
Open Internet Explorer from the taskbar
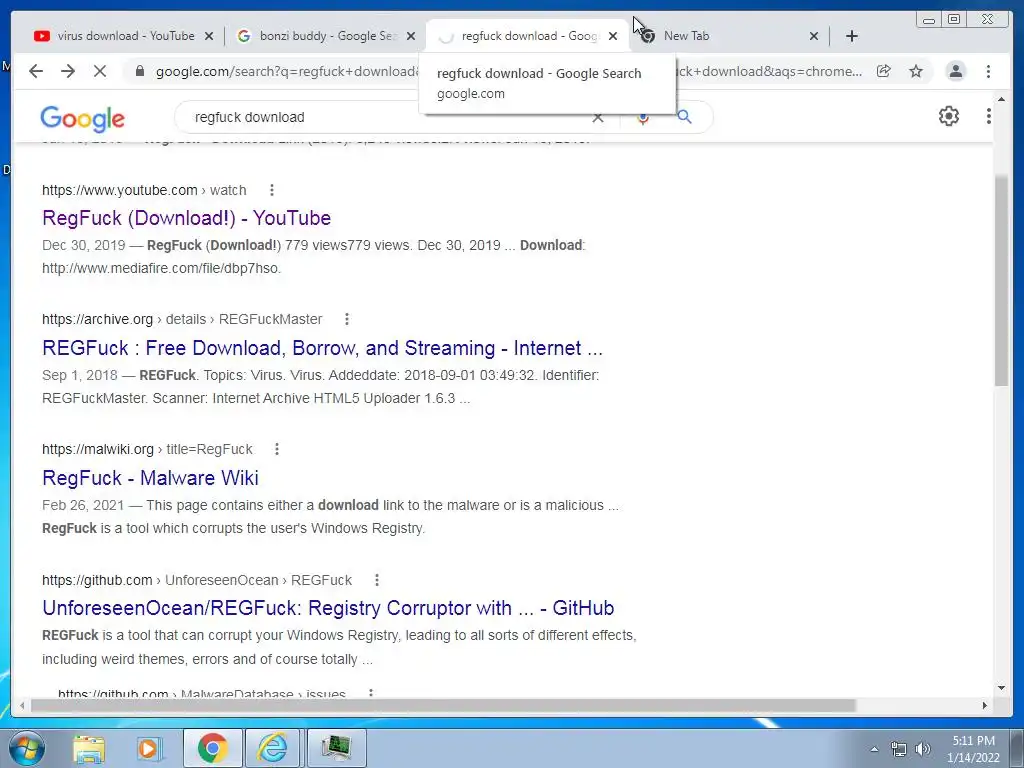[272, 748]
